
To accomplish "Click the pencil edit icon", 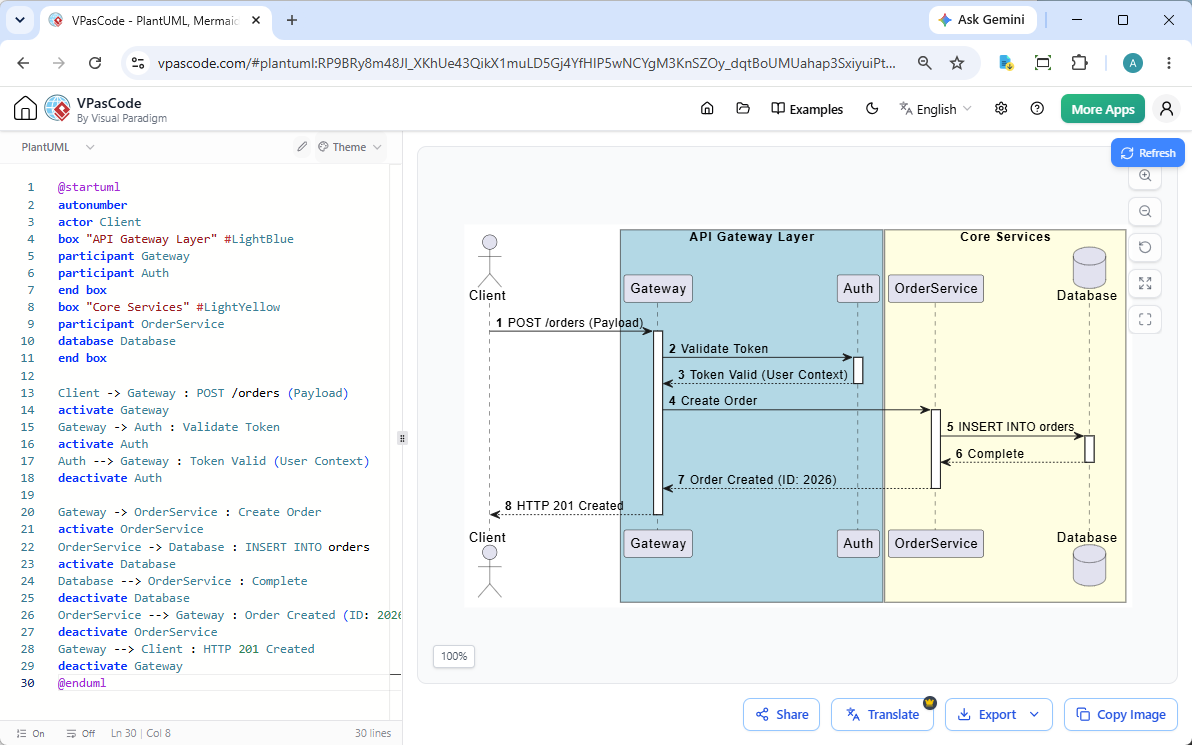I will tap(302, 147).
